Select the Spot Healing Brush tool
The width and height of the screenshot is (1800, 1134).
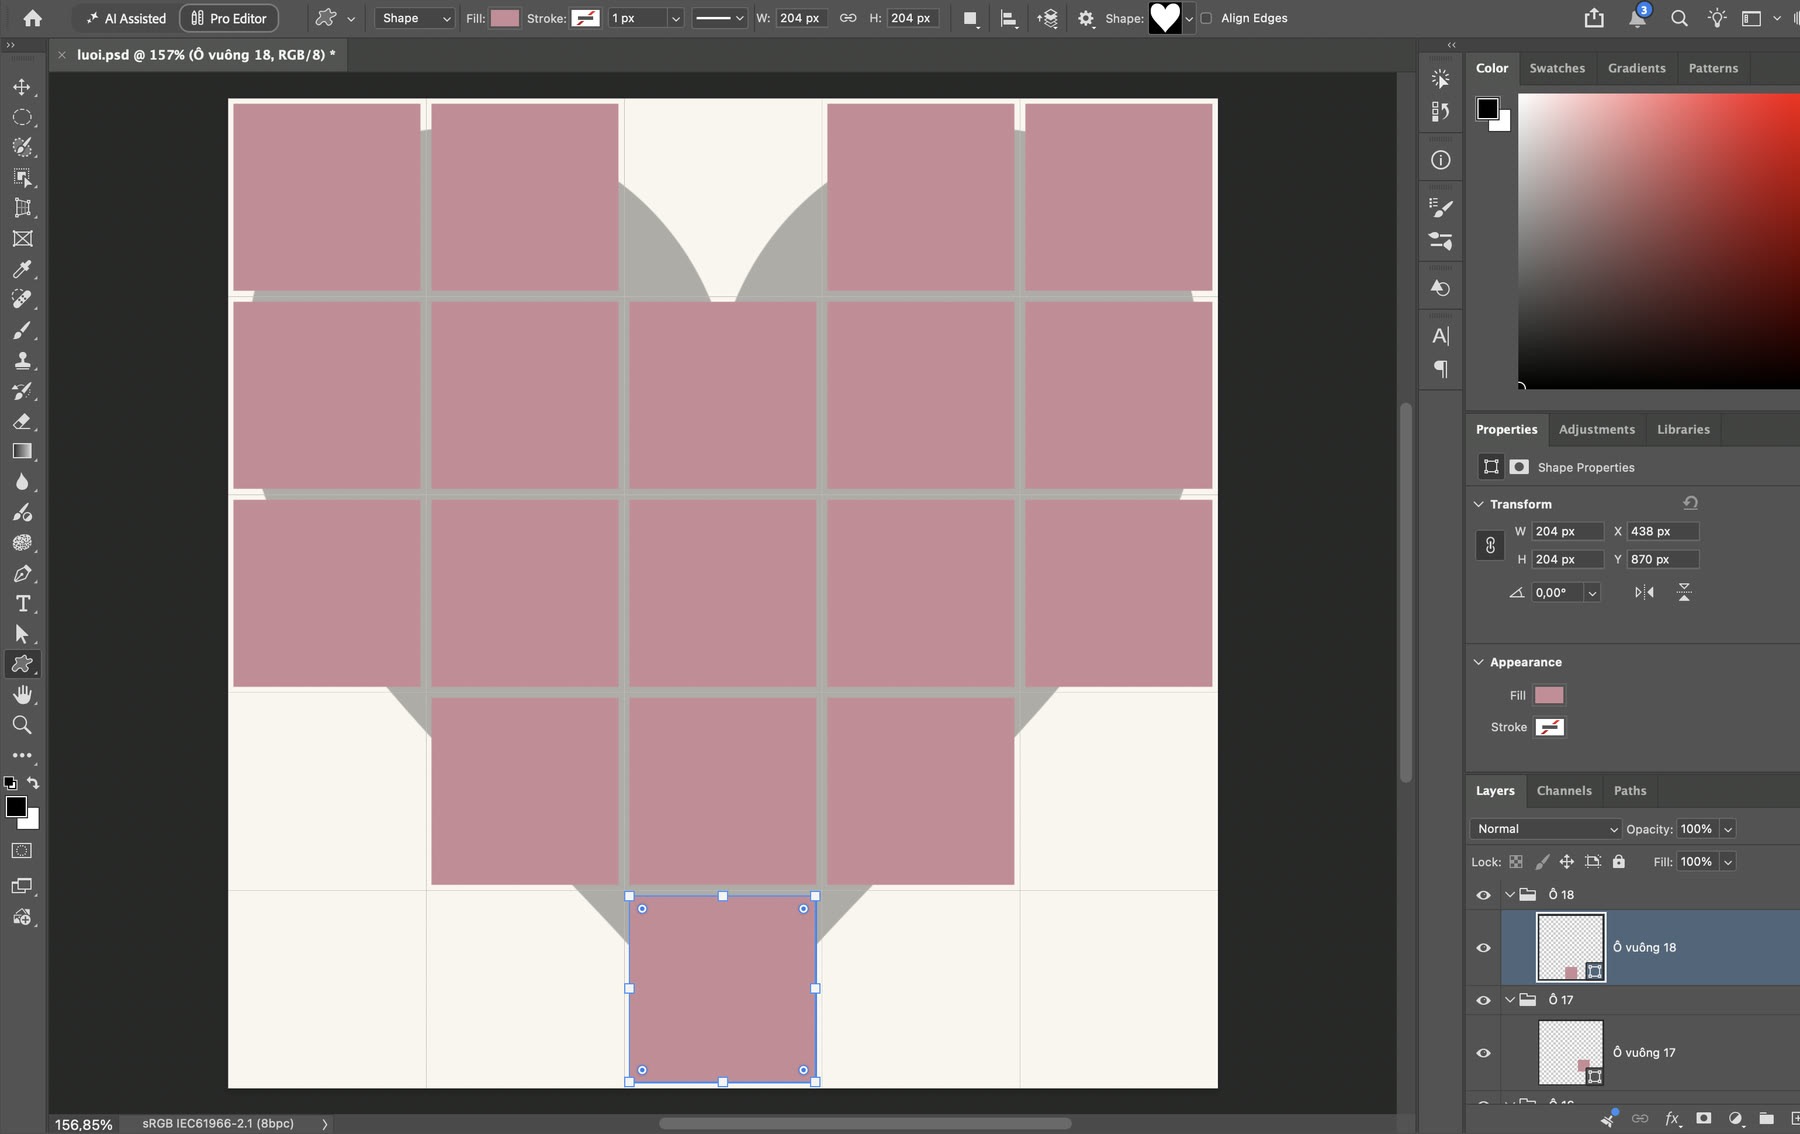click(x=22, y=299)
